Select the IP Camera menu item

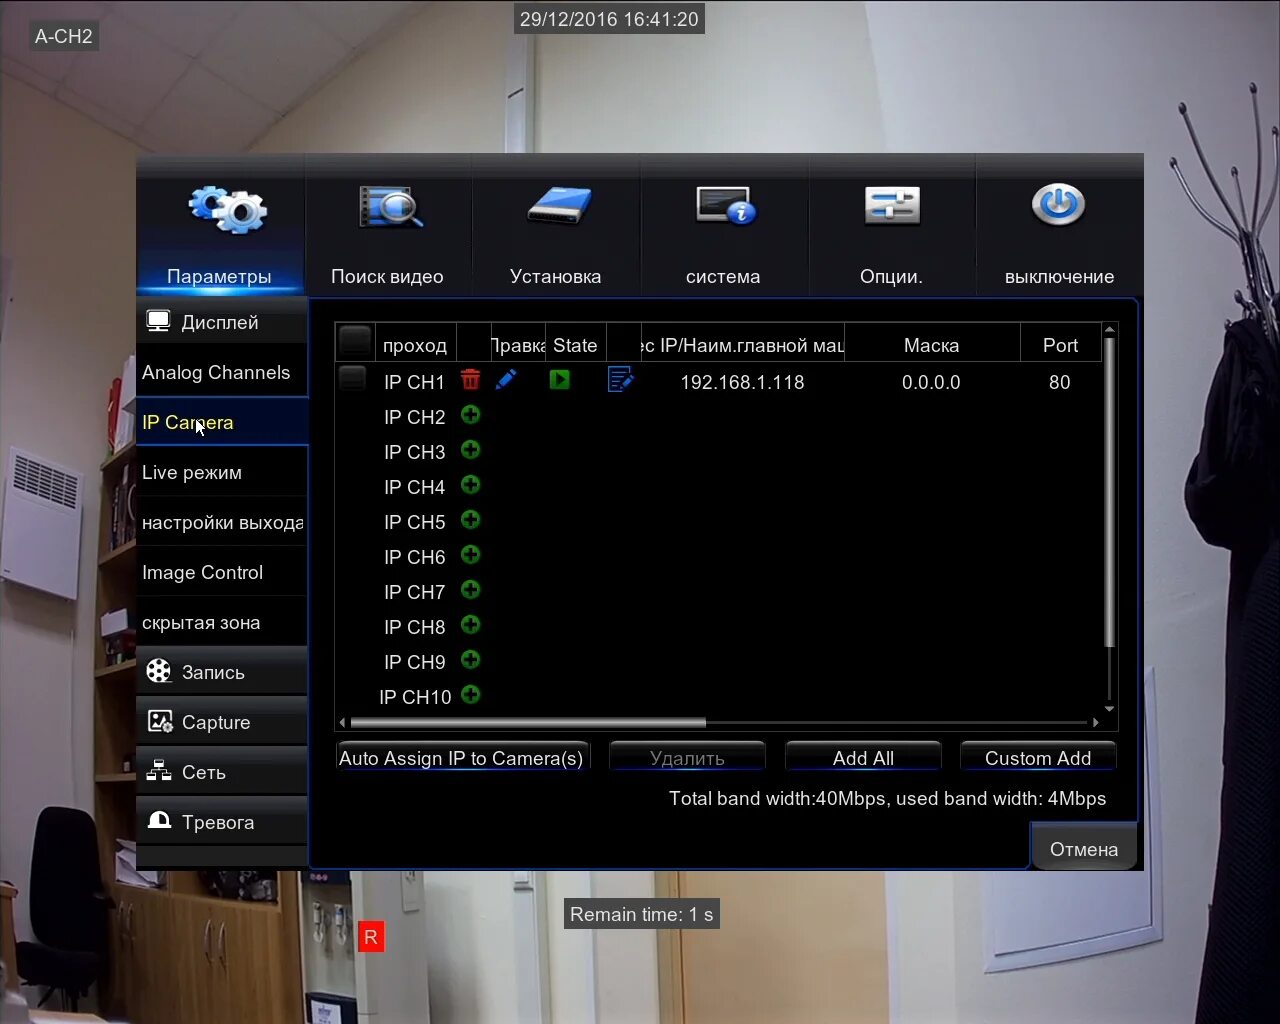(x=222, y=422)
